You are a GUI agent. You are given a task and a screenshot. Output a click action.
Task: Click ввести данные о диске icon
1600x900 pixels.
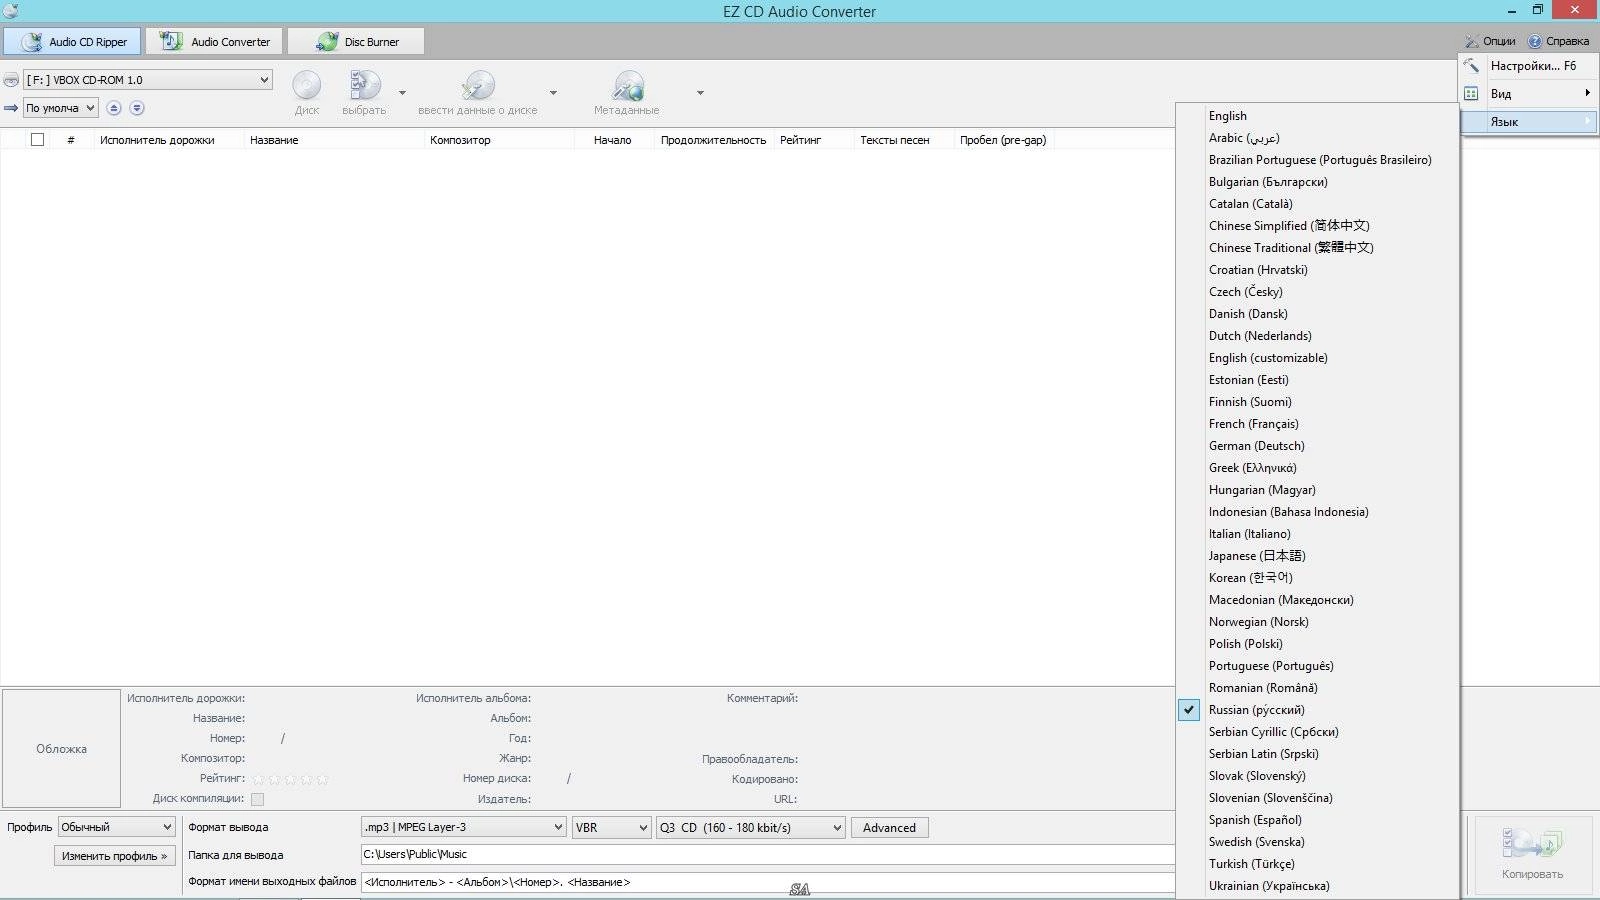pos(478,93)
